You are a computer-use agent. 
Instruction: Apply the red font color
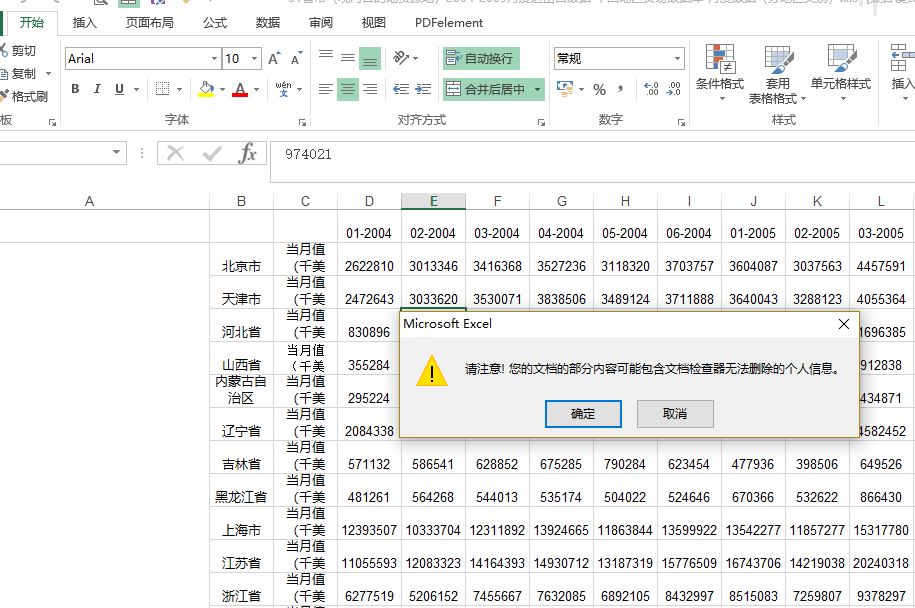[x=240, y=89]
